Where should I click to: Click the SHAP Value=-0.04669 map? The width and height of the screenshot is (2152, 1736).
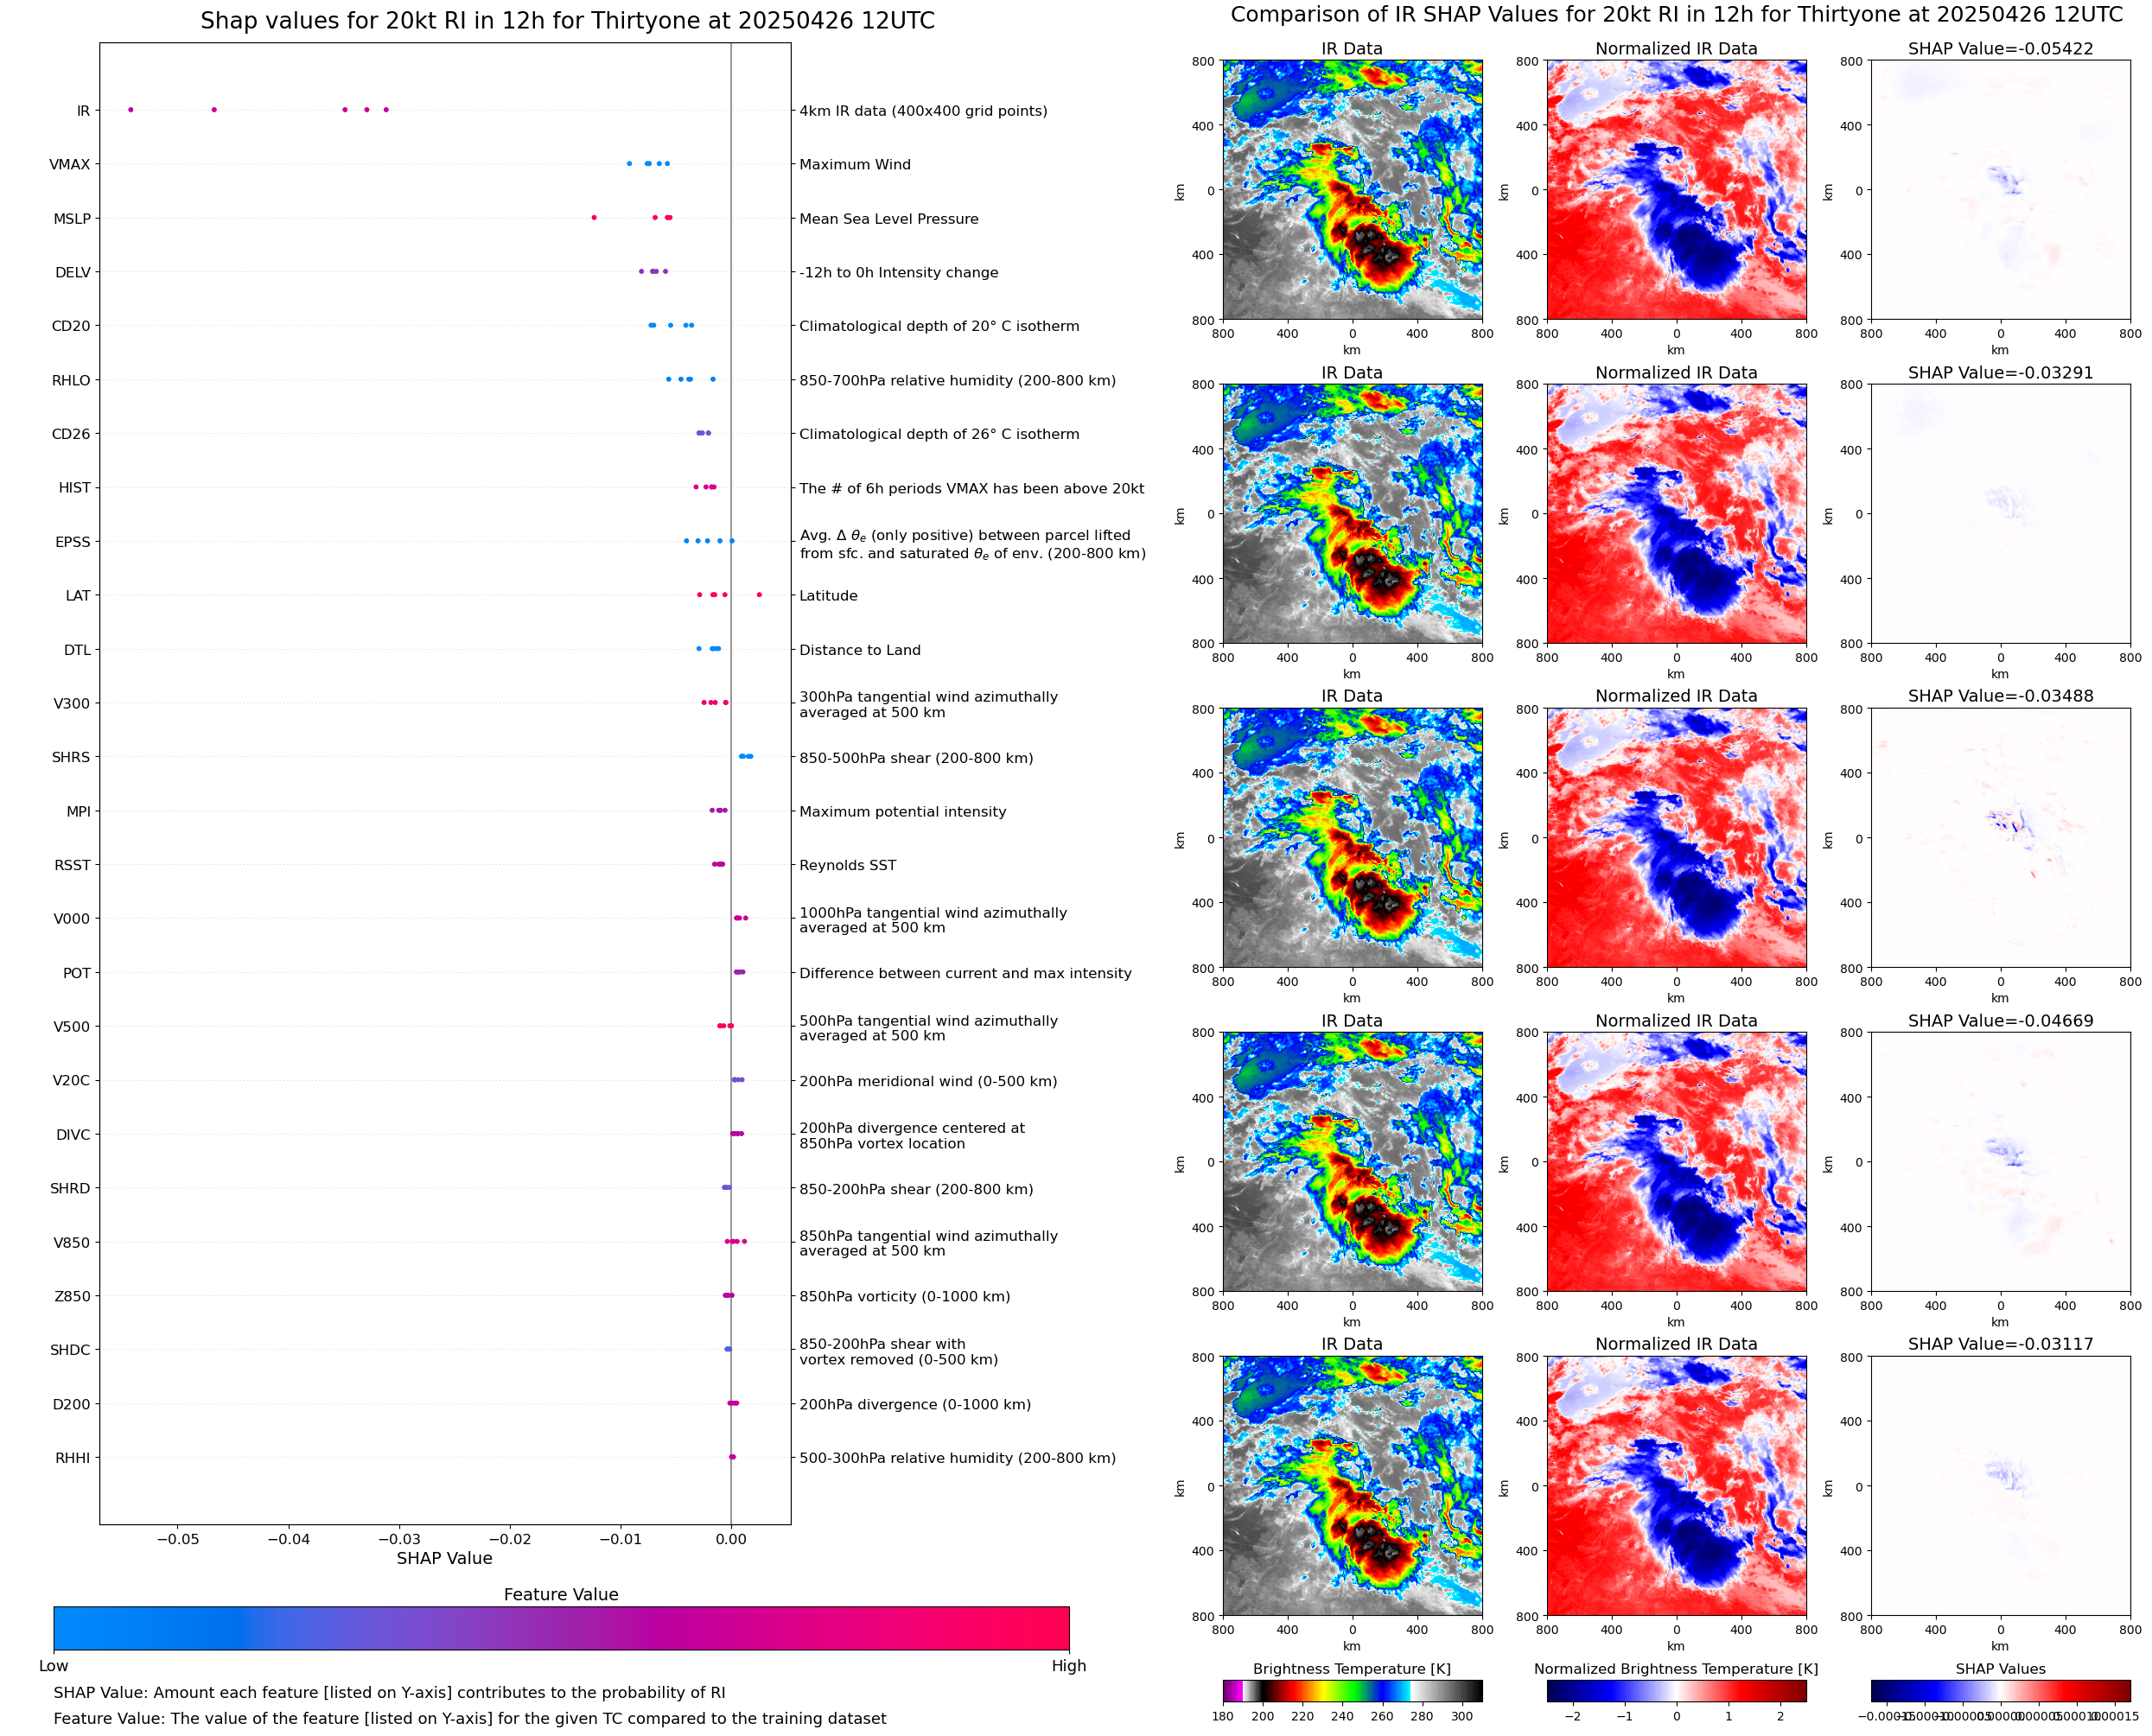tap(1999, 1162)
